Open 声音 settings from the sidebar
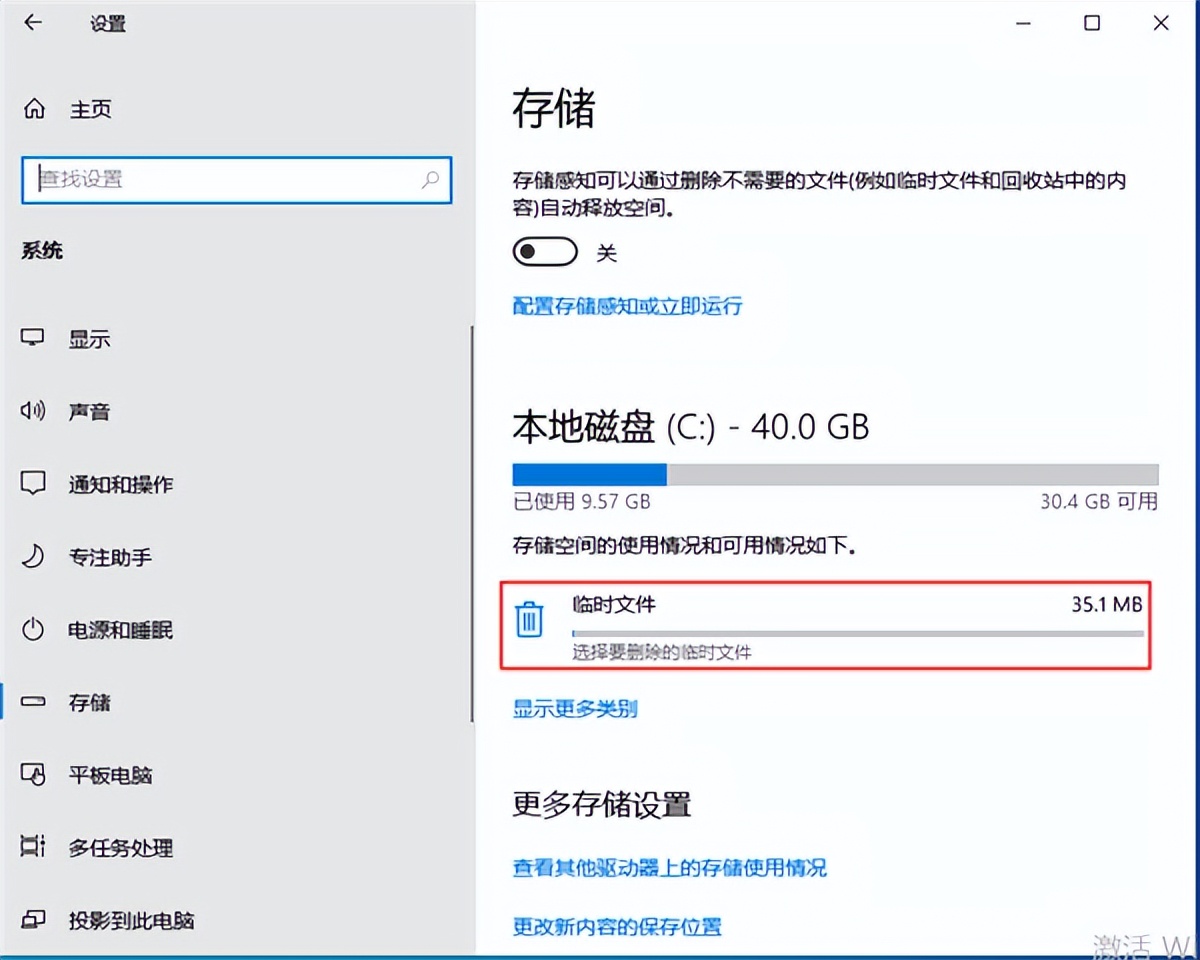 [x=33, y=411]
